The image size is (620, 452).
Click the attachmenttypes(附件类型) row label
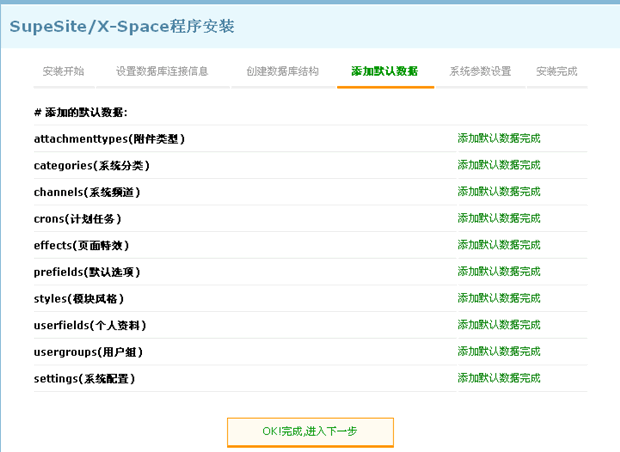click(110, 139)
